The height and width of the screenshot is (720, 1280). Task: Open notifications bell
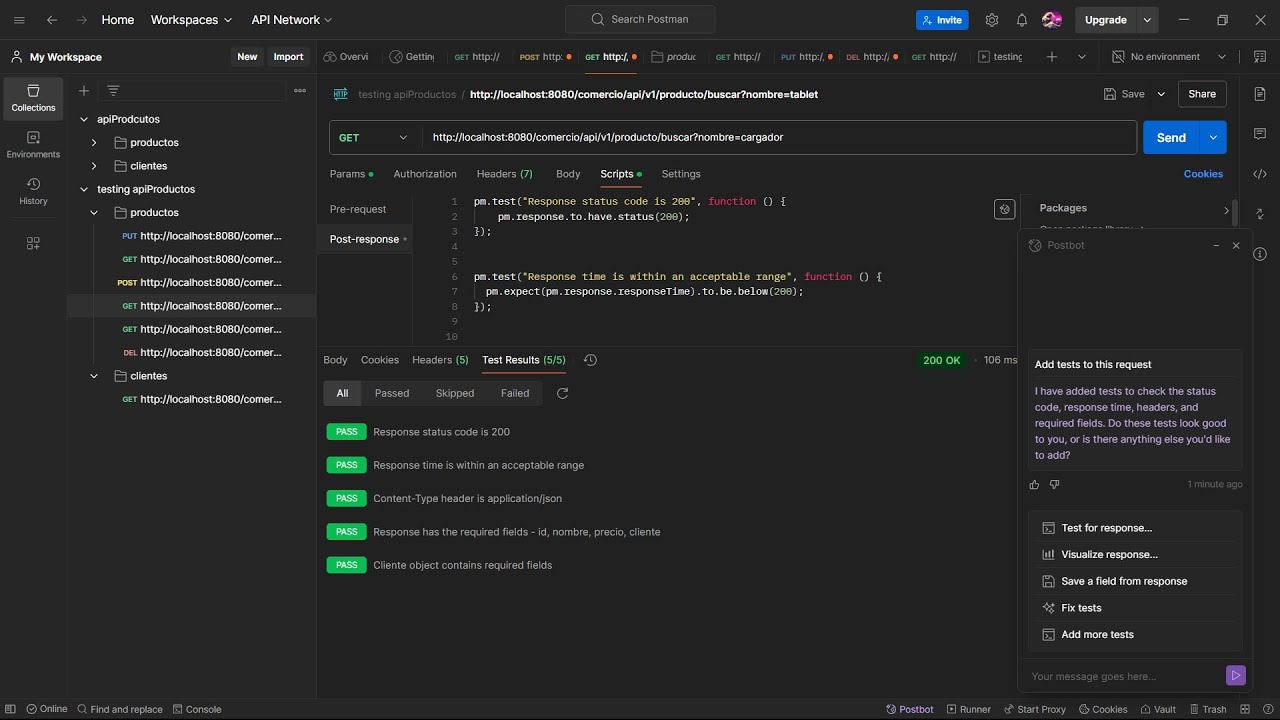[1022, 20]
